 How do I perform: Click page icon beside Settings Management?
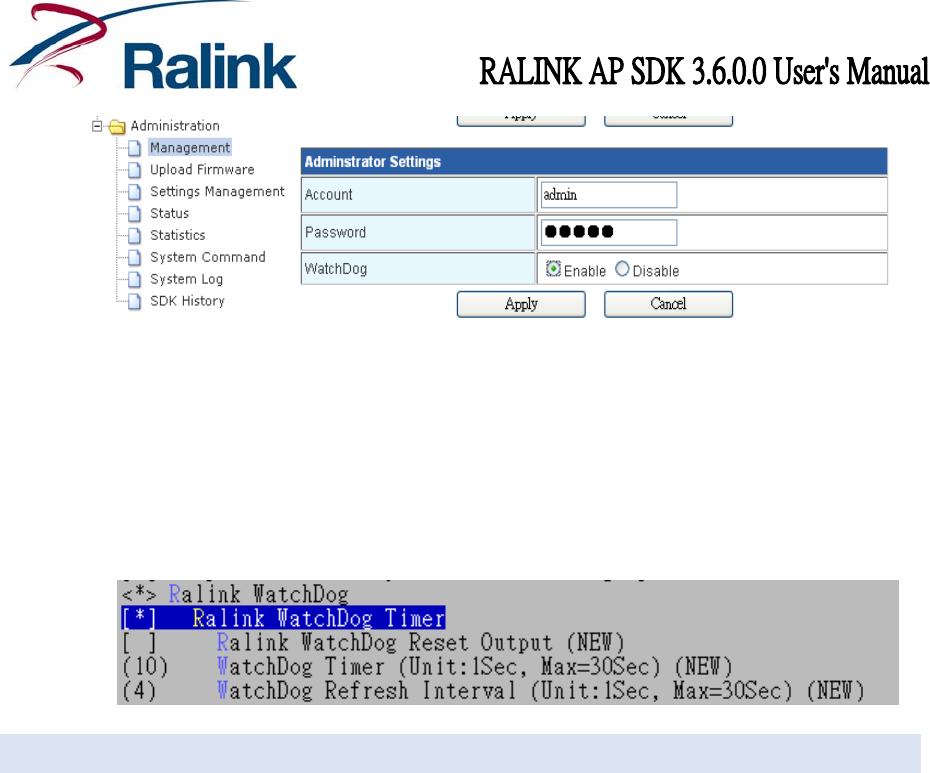[x=135, y=192]
